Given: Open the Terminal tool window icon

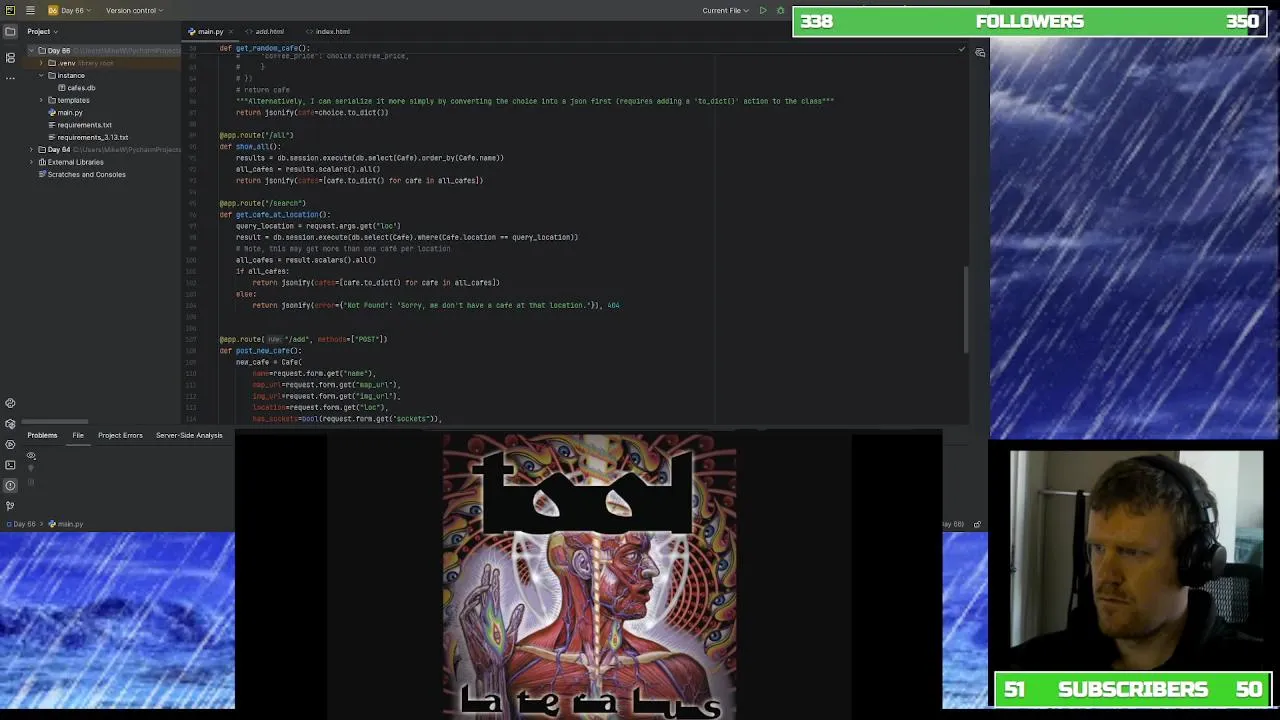Looking at the screenshot, I should (x=10, y=465).
